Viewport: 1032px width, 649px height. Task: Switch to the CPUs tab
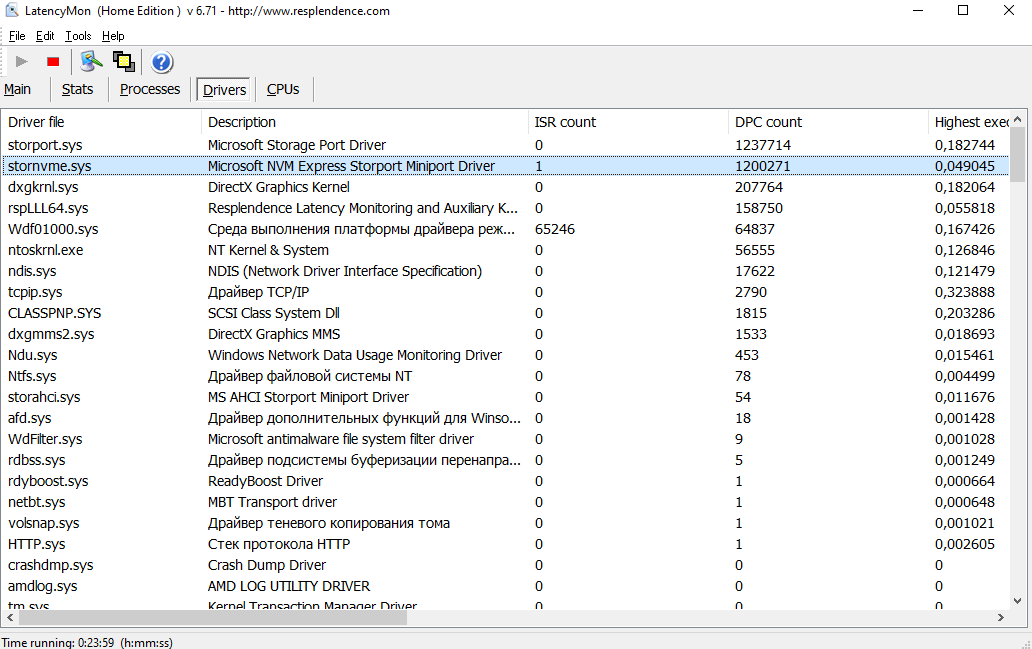[283, 90]
